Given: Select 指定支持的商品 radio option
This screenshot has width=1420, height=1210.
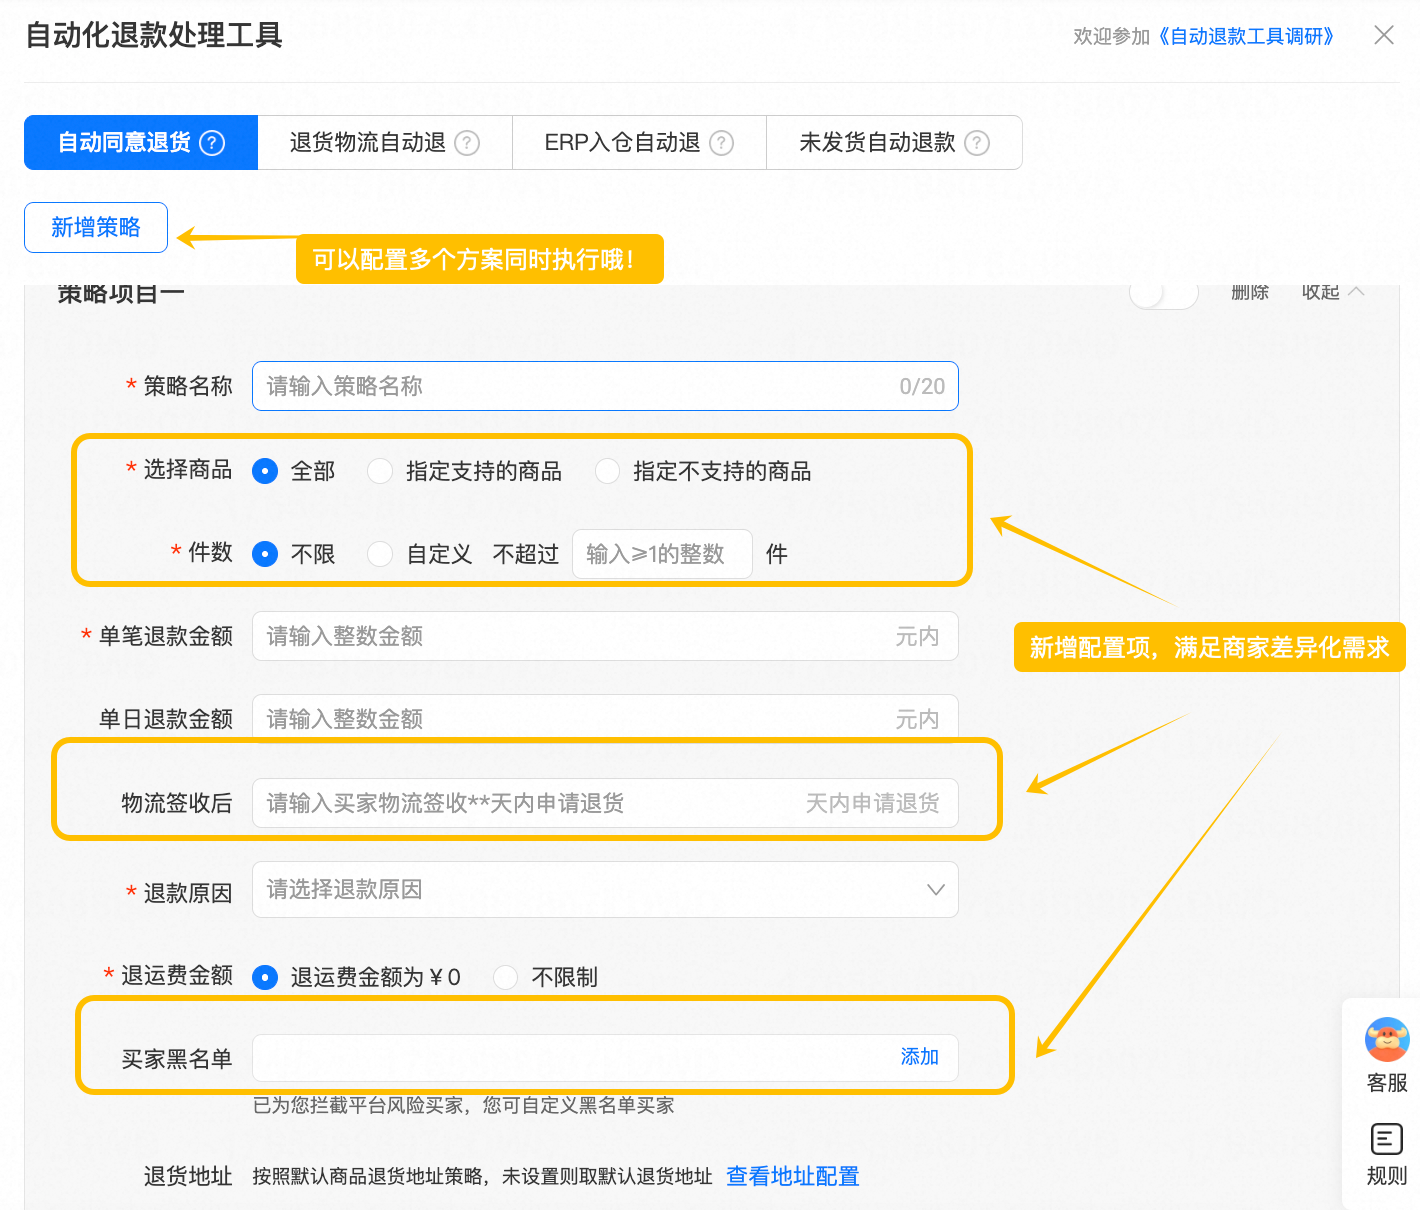Looking at the screenshot, I should tap(380, 471).
